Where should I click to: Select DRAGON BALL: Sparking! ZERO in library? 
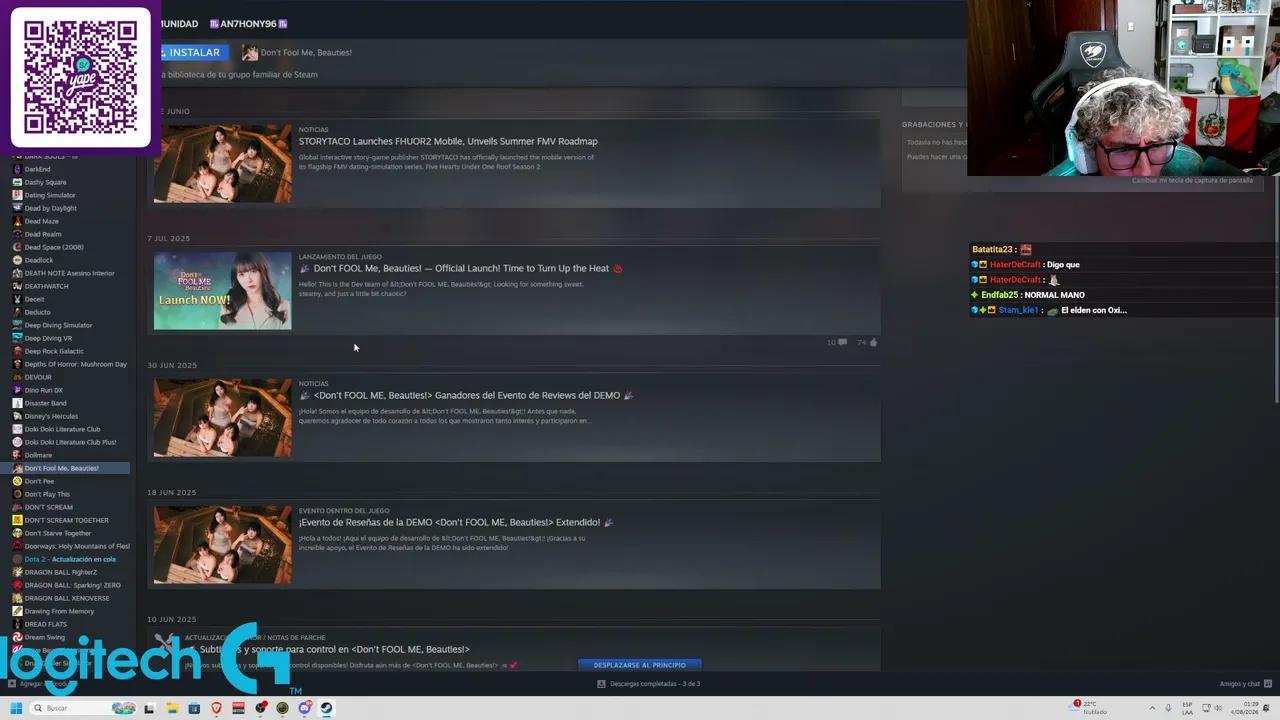[x=72, y=585]
